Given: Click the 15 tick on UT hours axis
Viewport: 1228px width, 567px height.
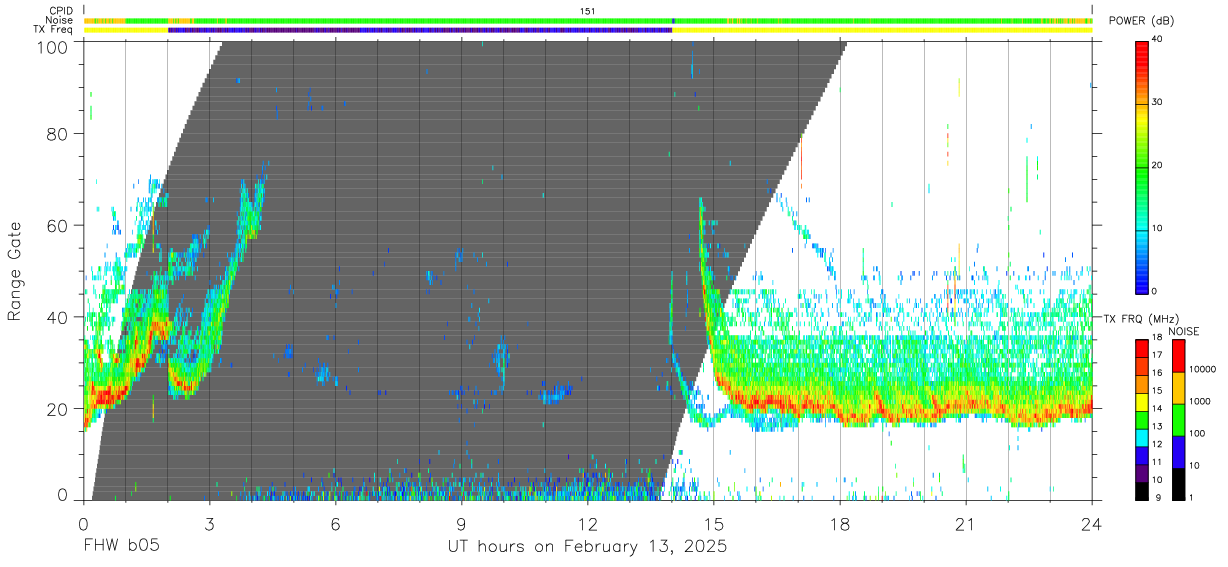Looking at the screenshot, I should (x=714, y=523).
